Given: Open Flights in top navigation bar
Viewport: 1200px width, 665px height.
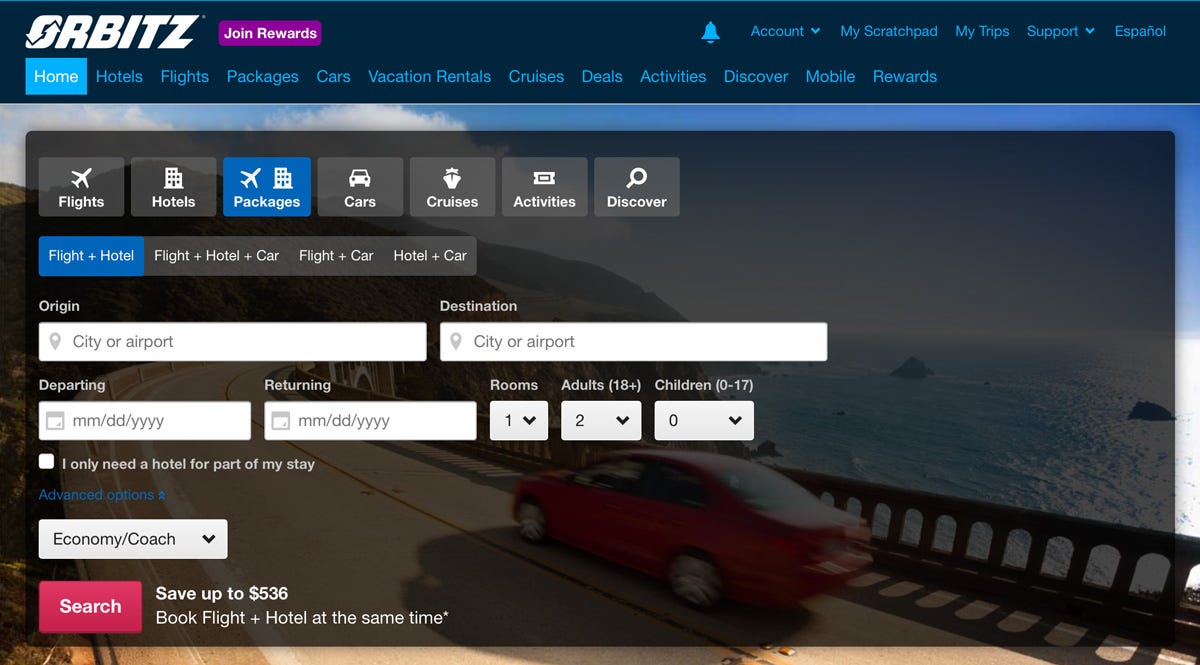Looking at the screenshot, I should (185, 77).
